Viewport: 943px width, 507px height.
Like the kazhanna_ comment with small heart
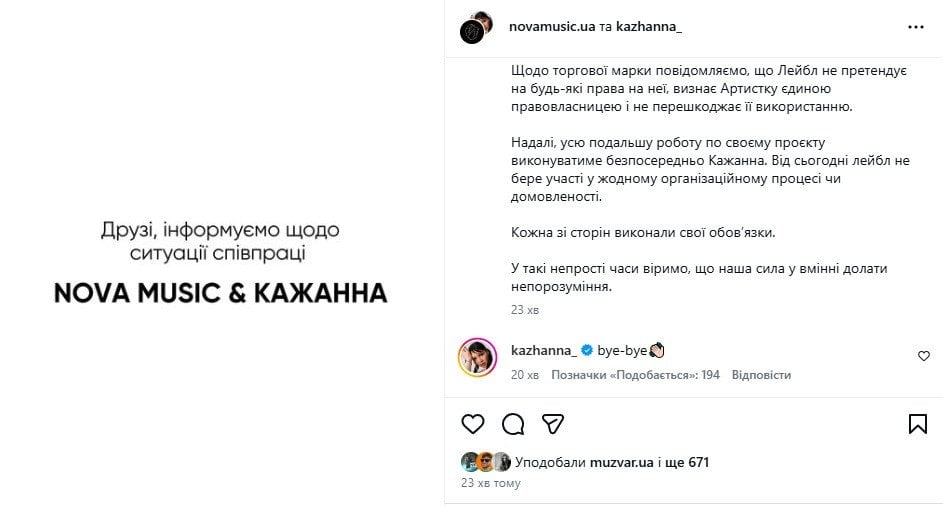coord(924,356)
